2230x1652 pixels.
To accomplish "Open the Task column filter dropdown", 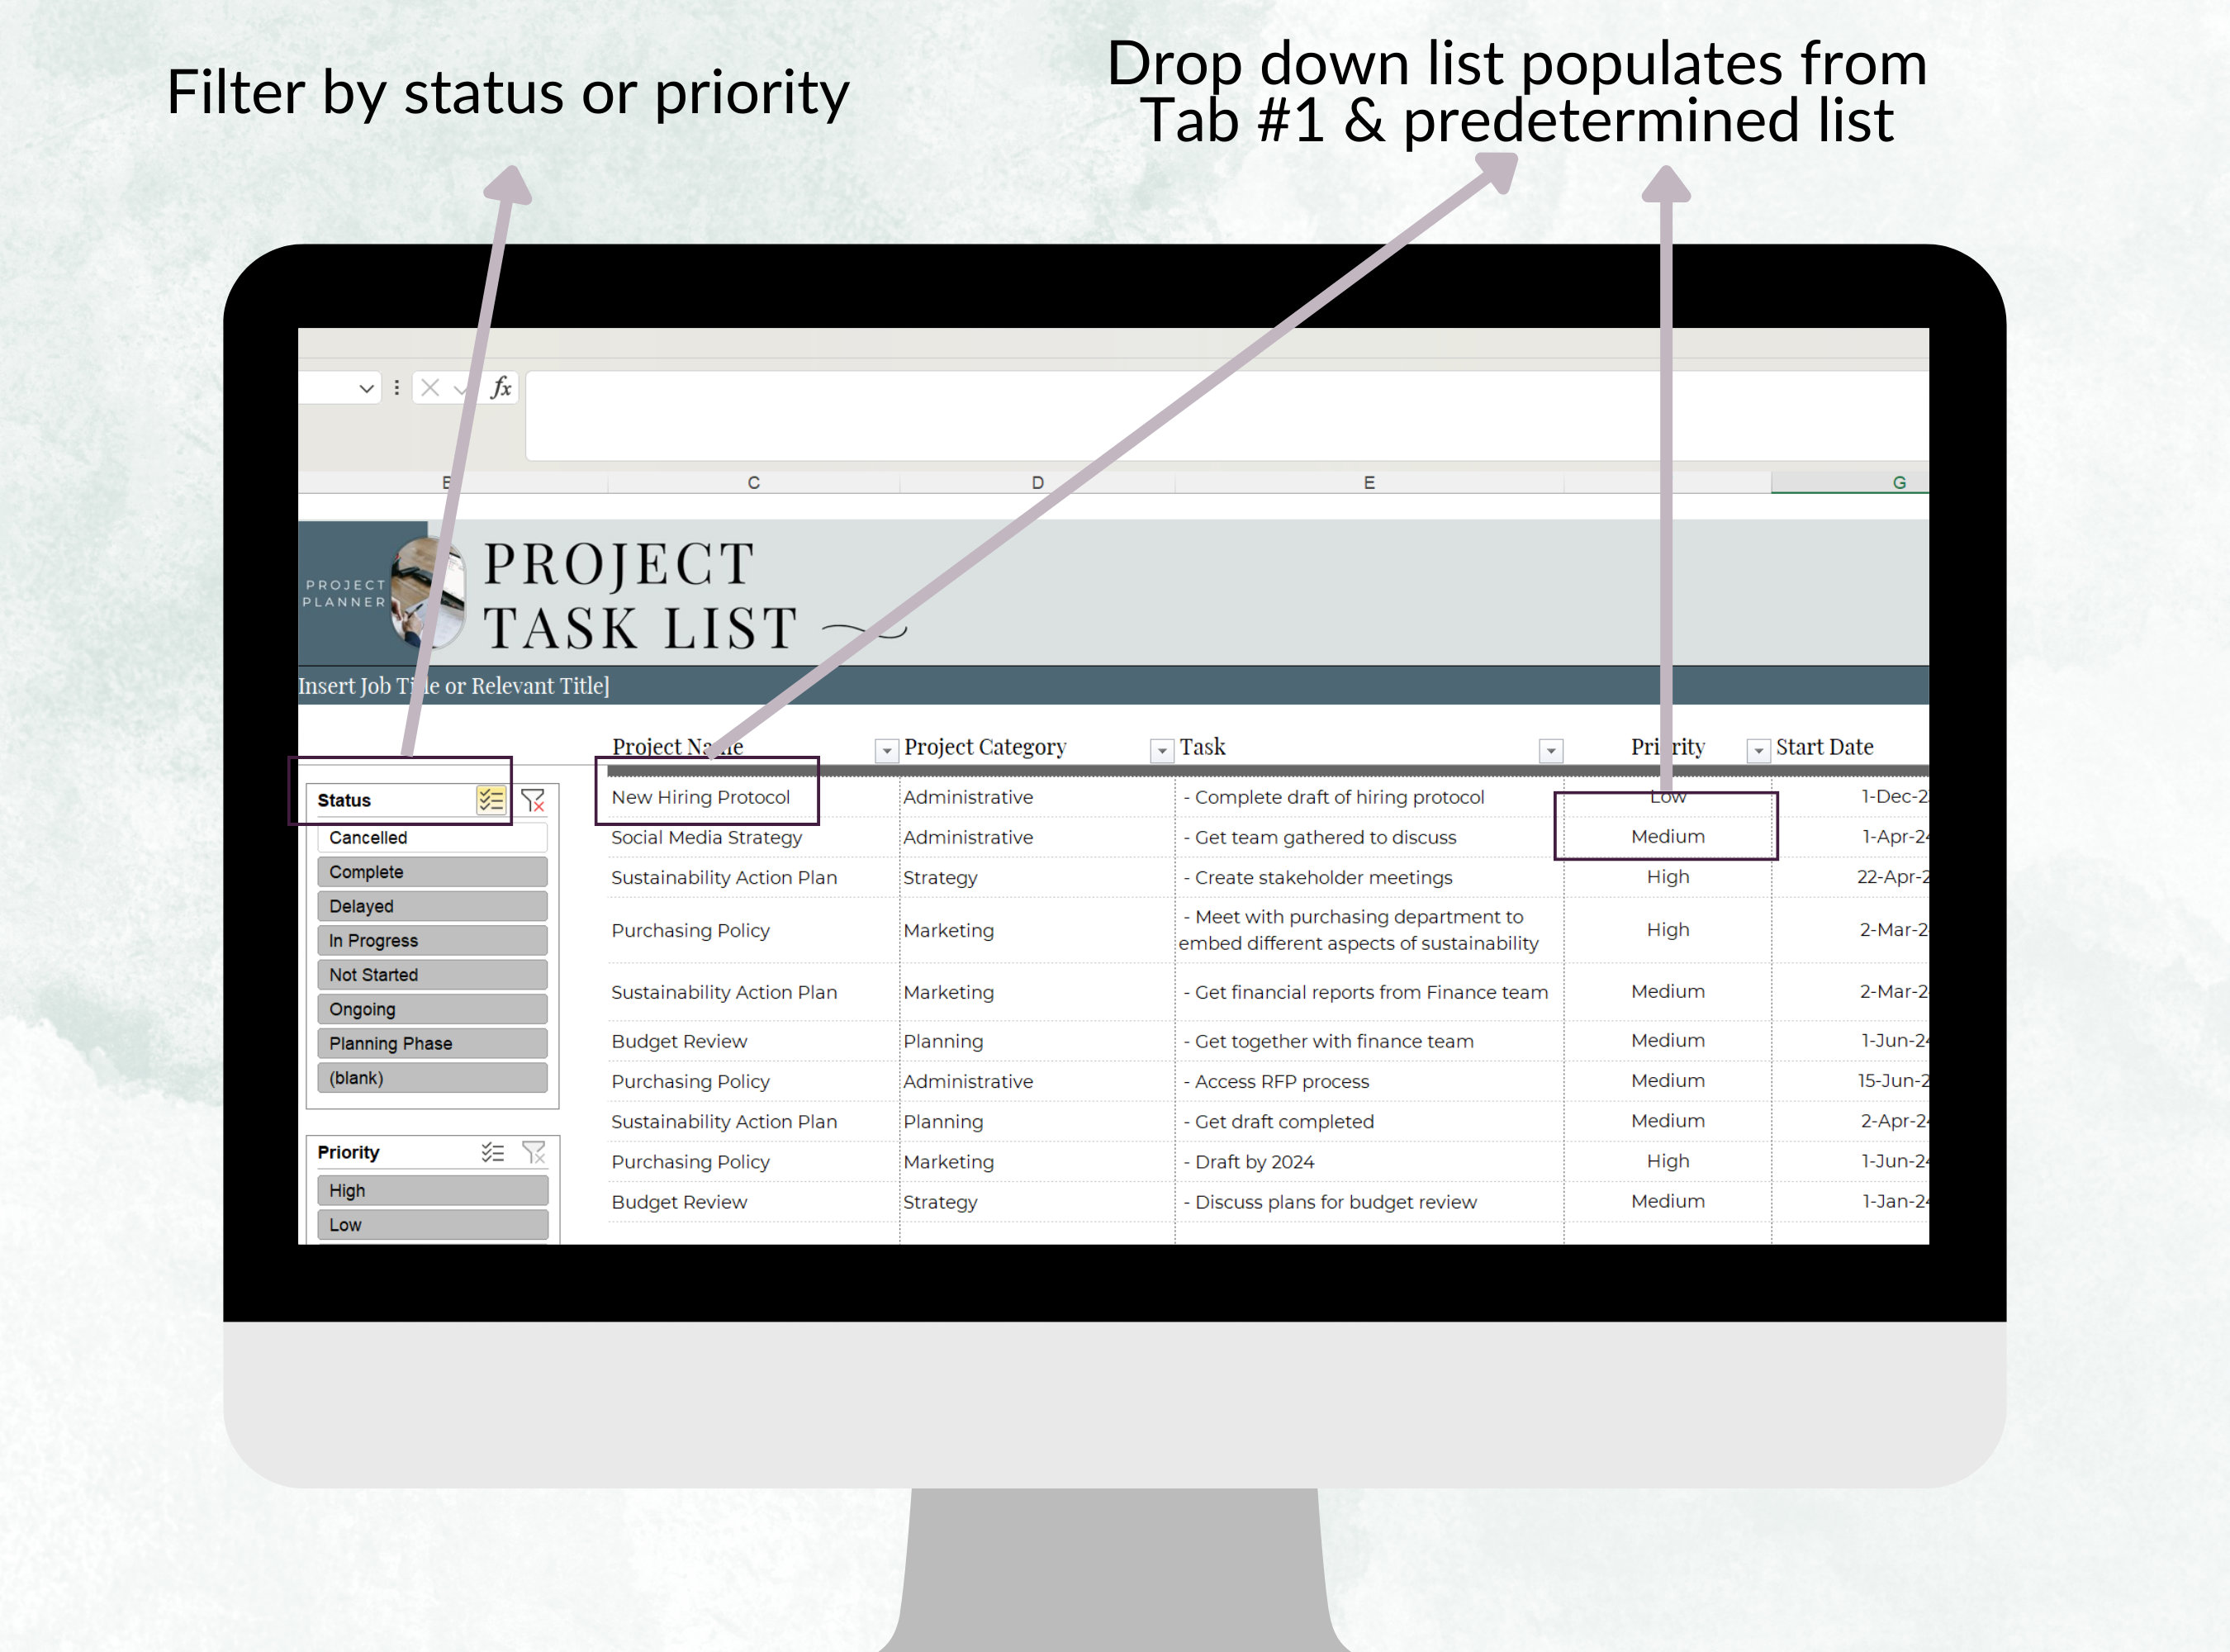I will click(x=1550, y=748).
